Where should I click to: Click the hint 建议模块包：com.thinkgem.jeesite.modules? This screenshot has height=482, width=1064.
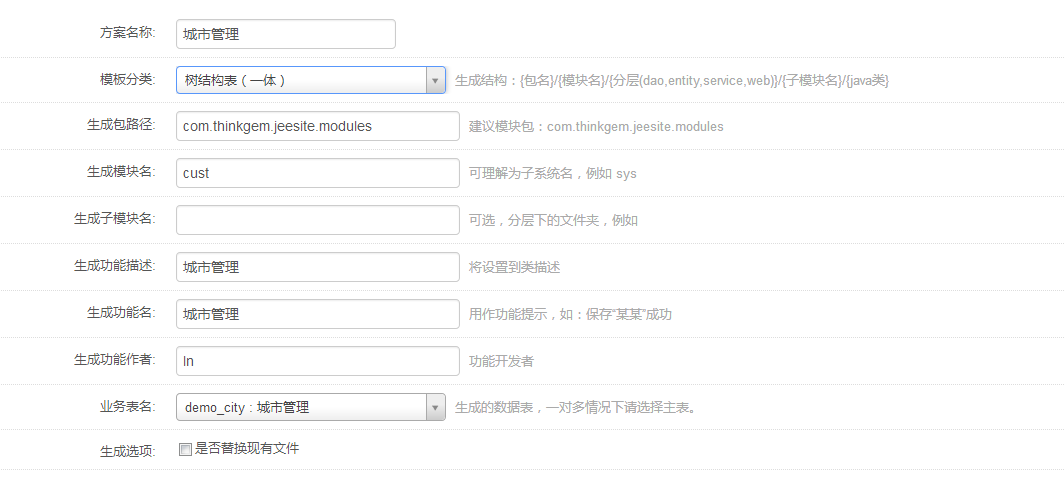tap(596, 127)
